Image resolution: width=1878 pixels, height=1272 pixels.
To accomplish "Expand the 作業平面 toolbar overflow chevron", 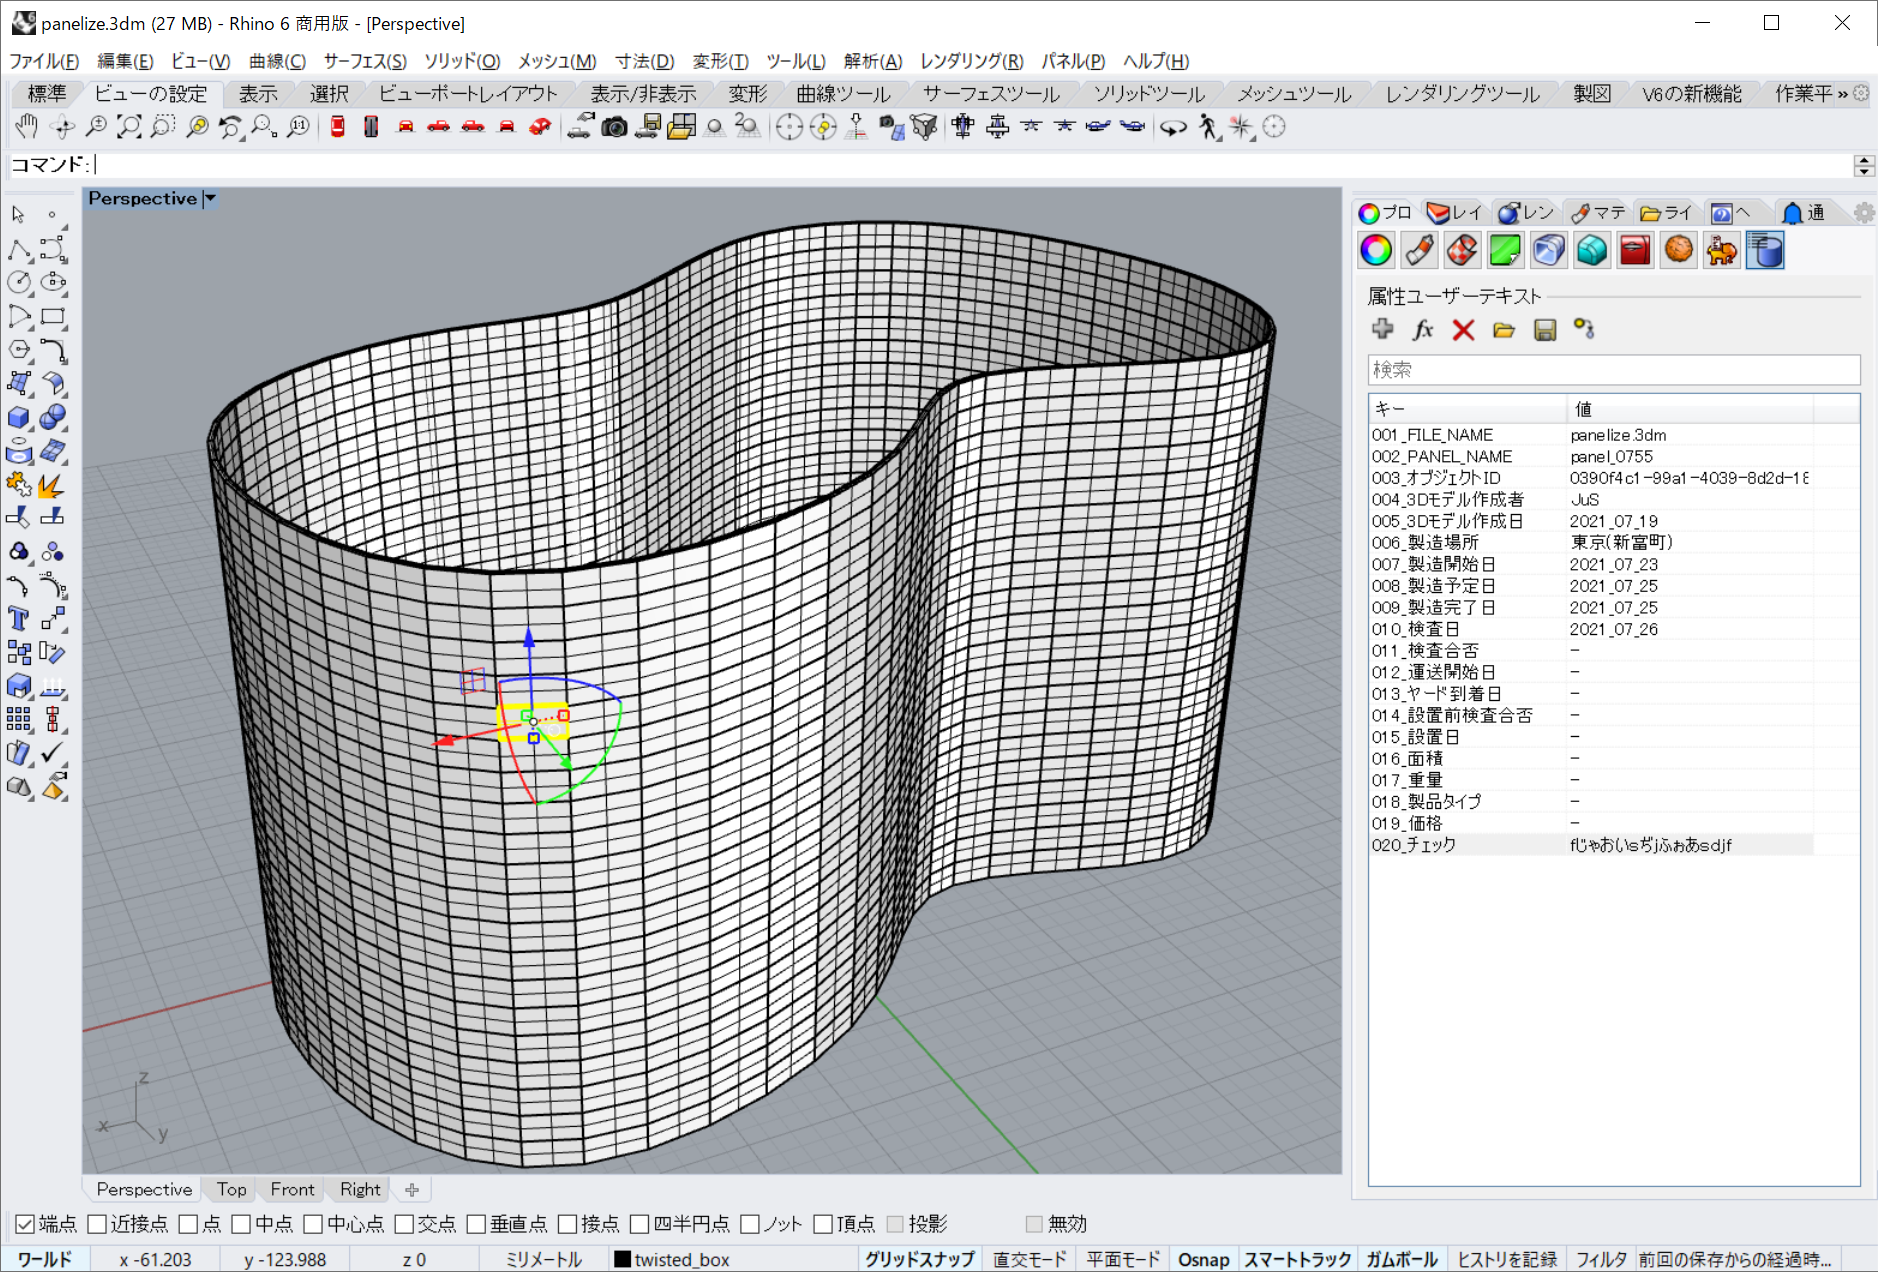I will (x=1843, y=93).
